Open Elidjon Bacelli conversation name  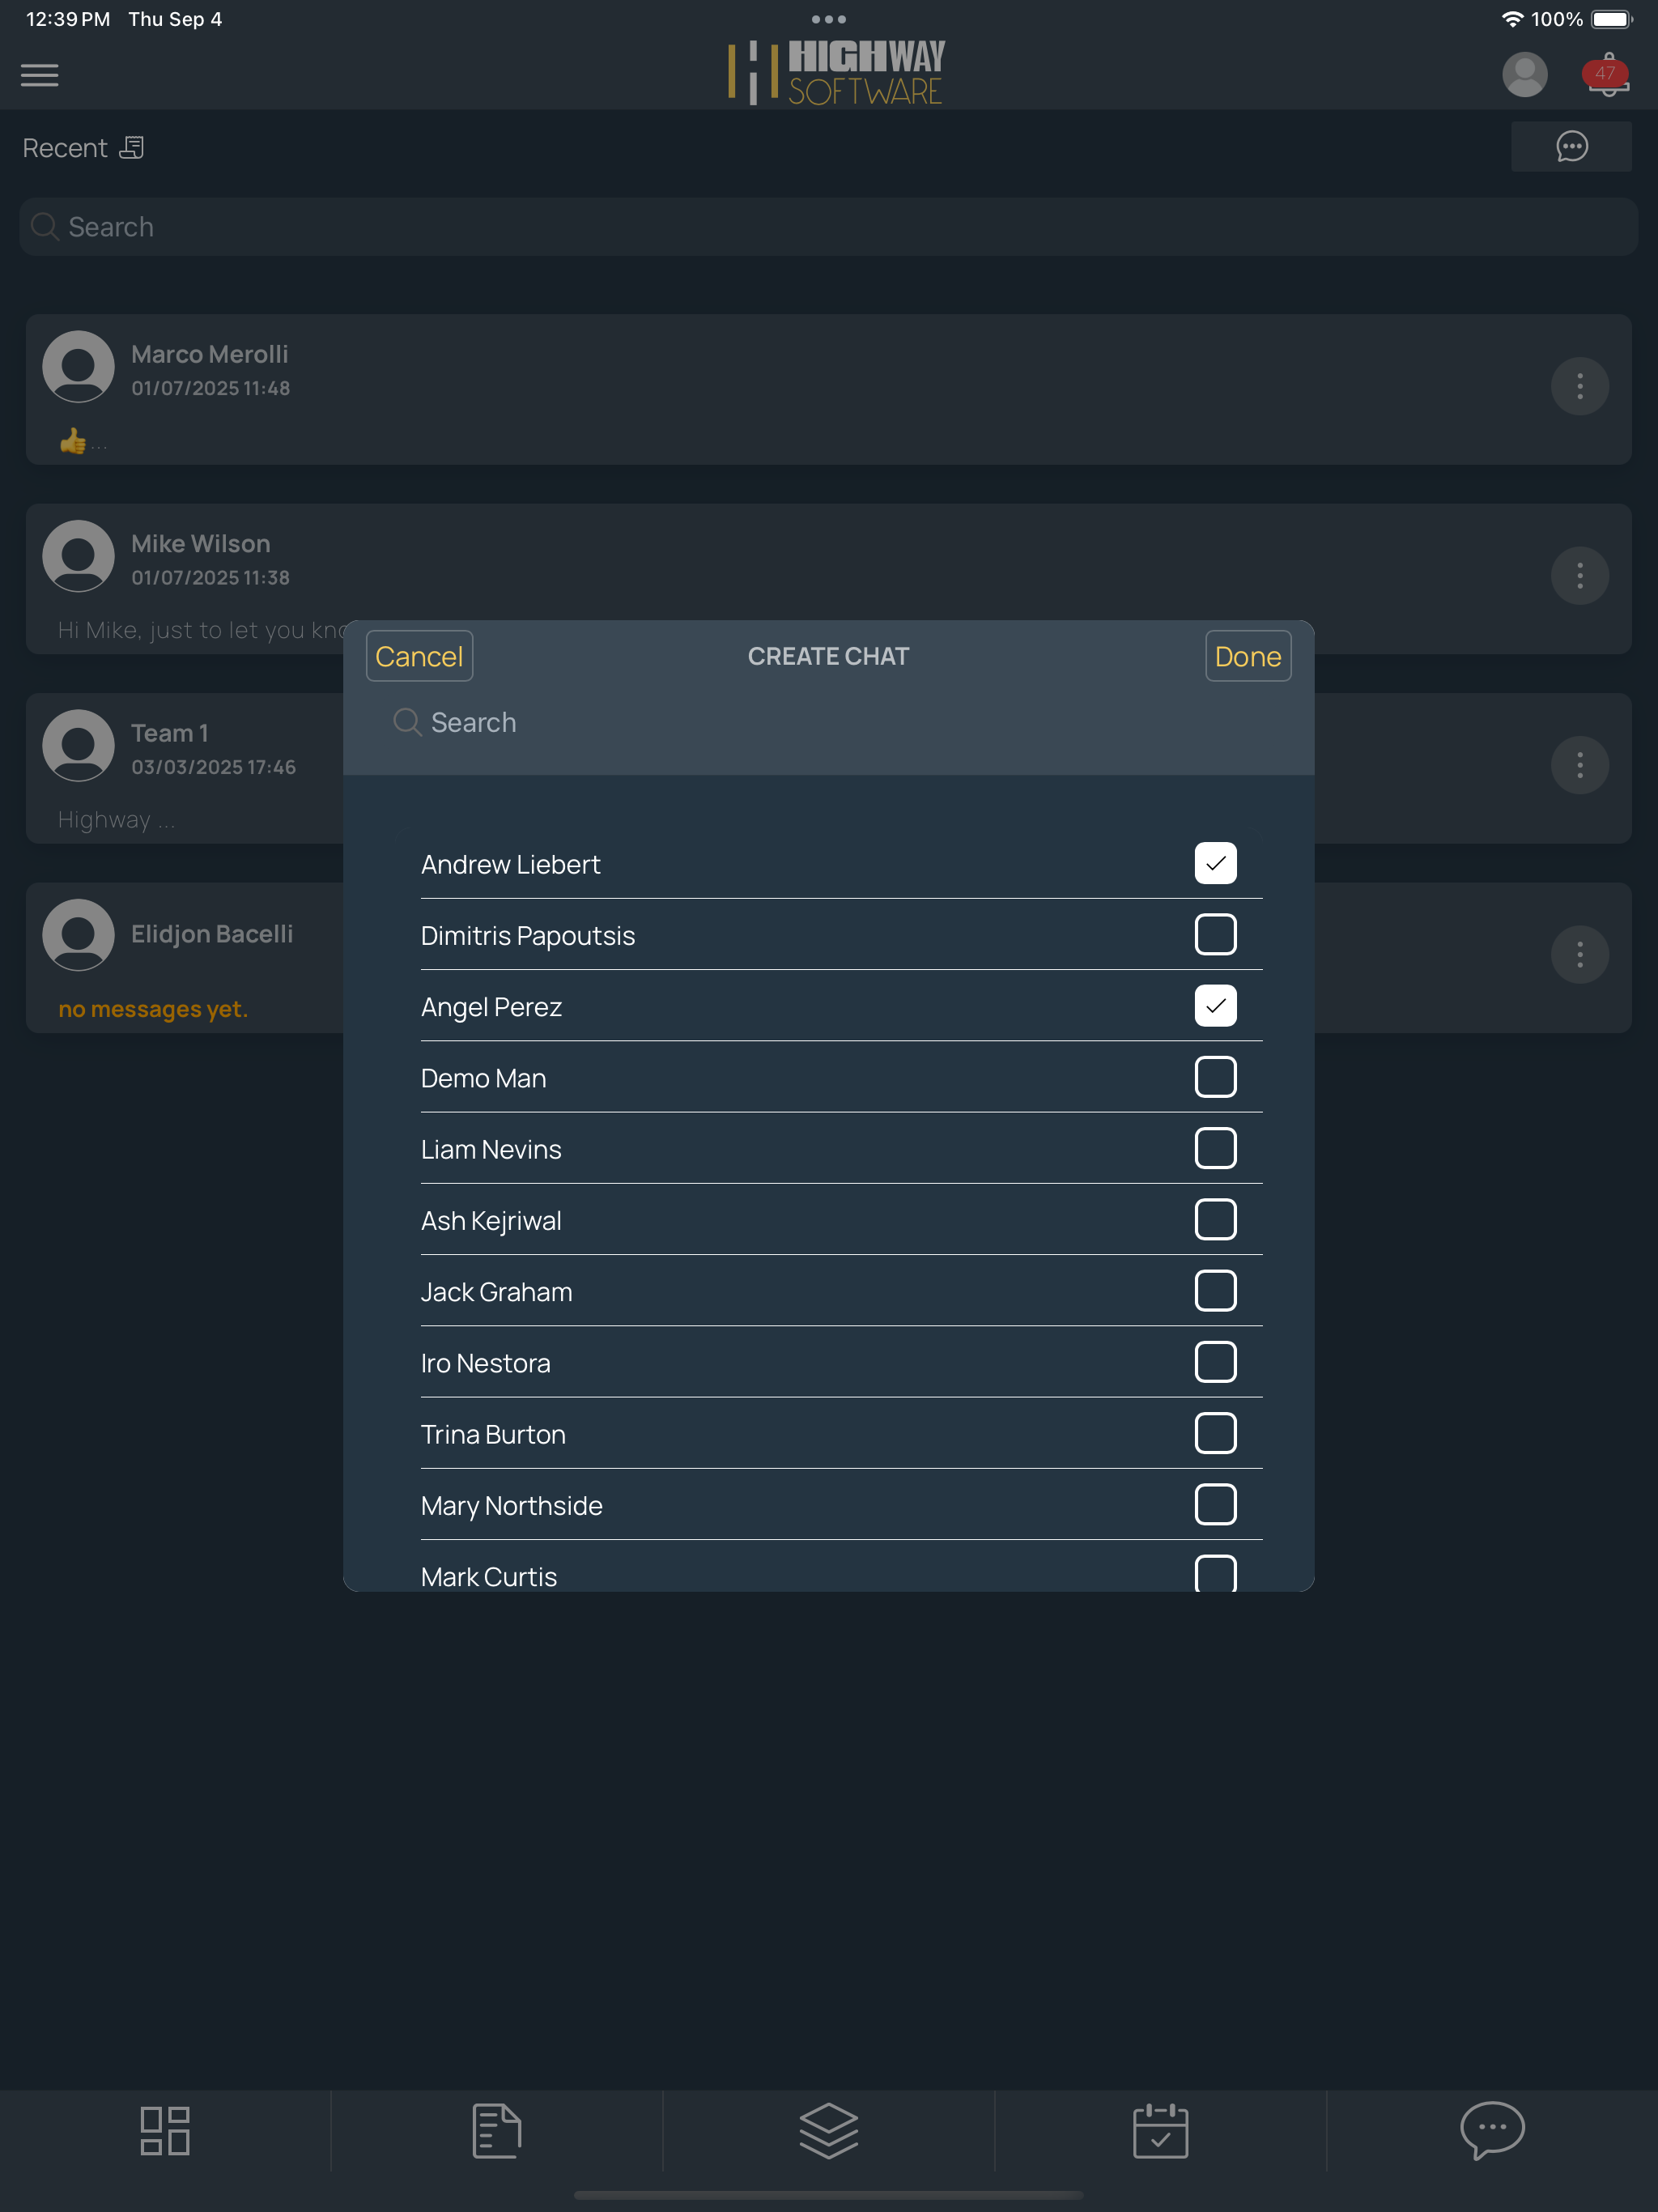212,934
